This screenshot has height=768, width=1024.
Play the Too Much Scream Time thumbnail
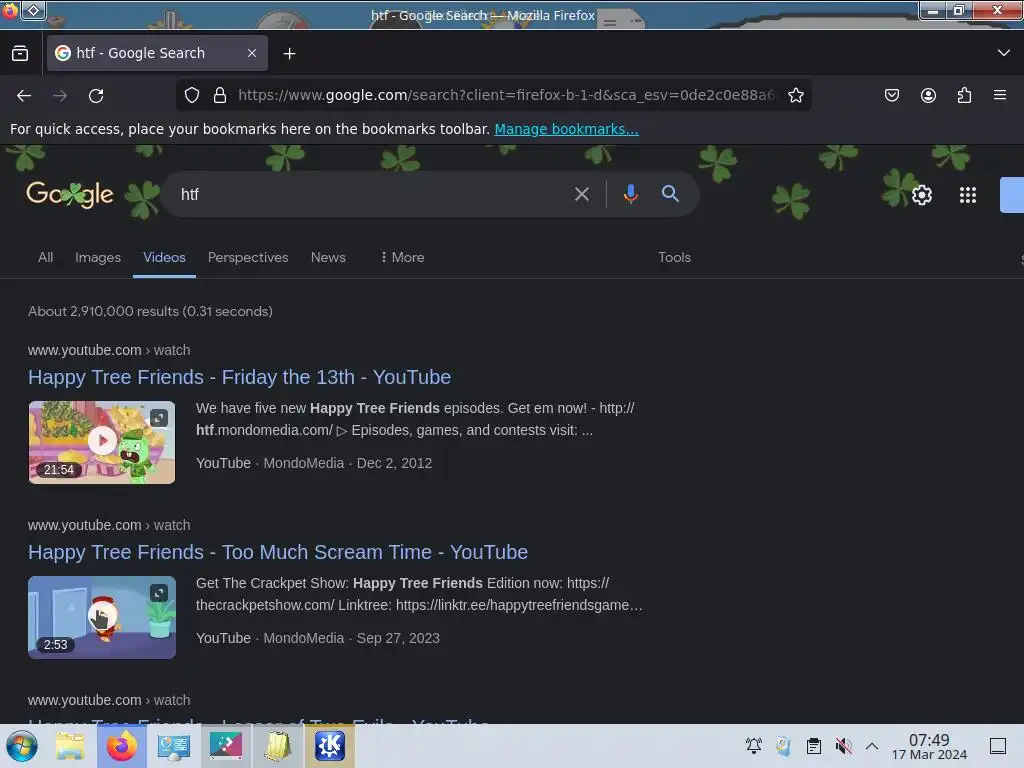(102, 616)
